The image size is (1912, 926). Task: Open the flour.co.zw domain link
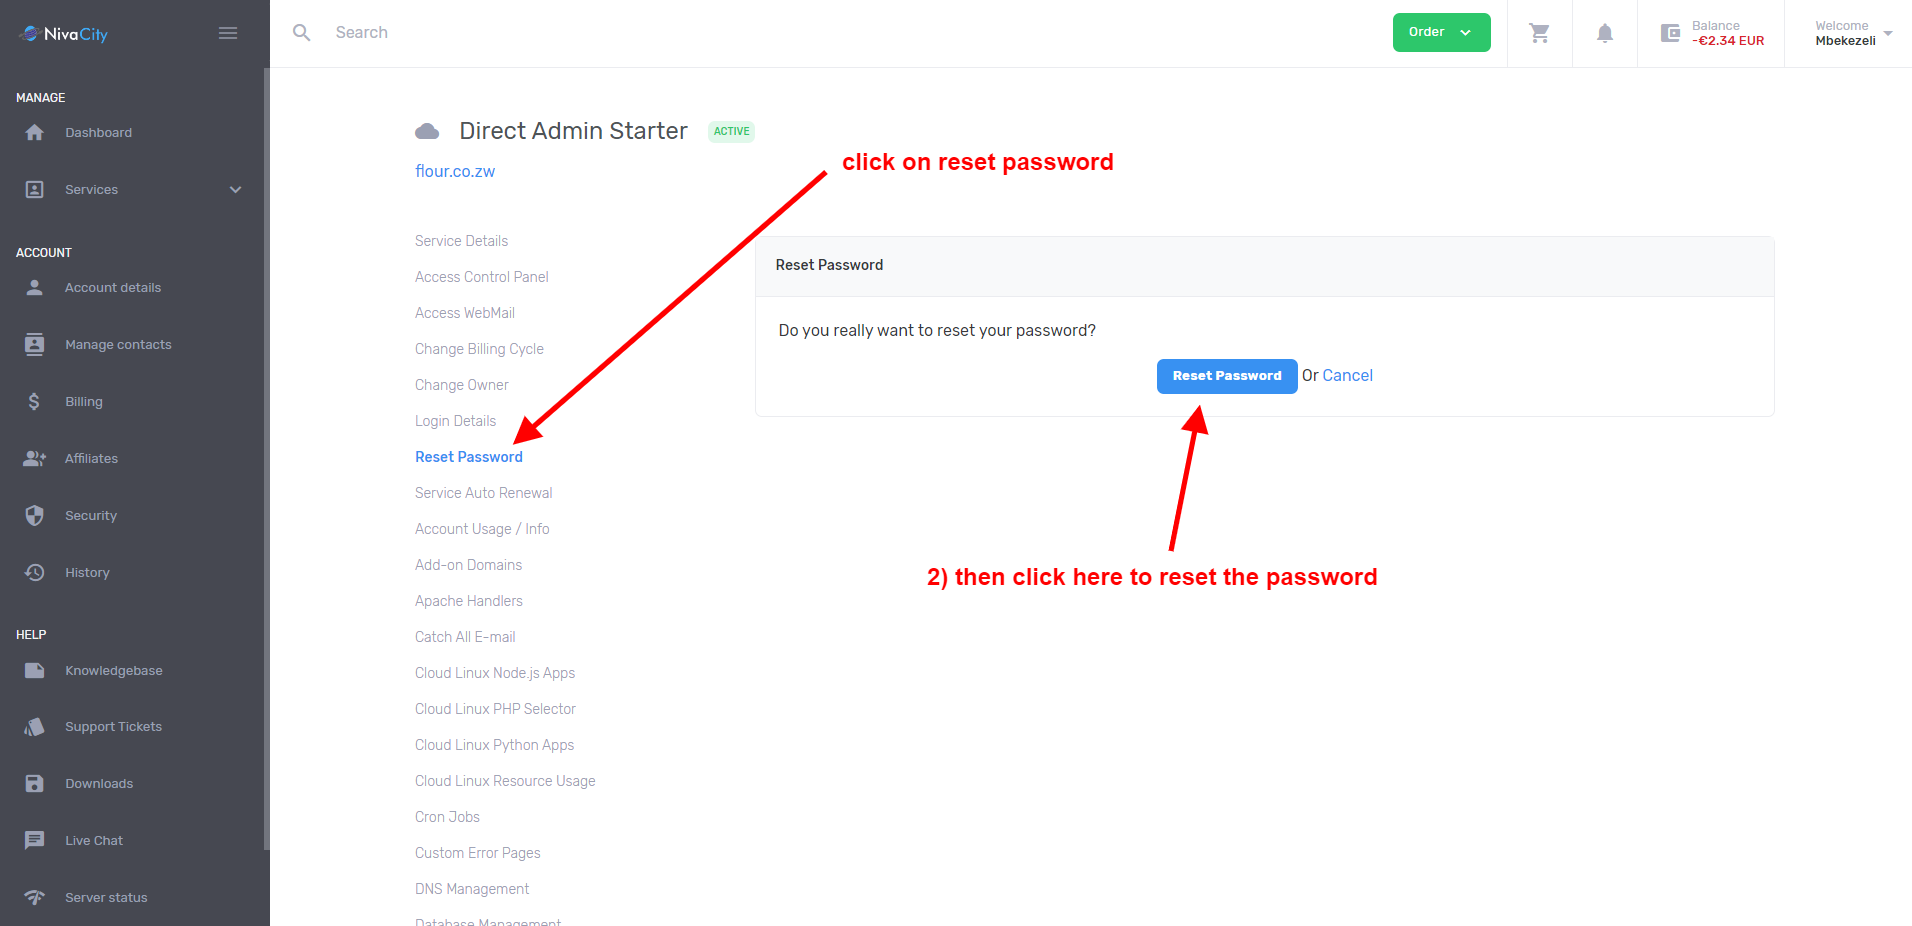tap(455, 171)
